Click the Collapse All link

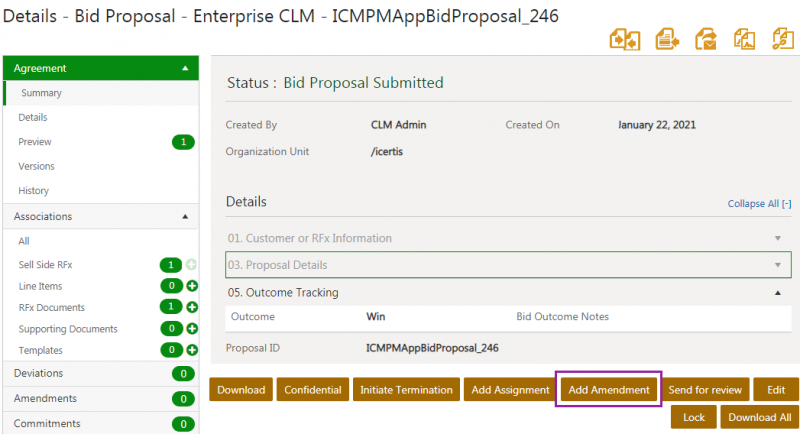[x=759, y=203]
